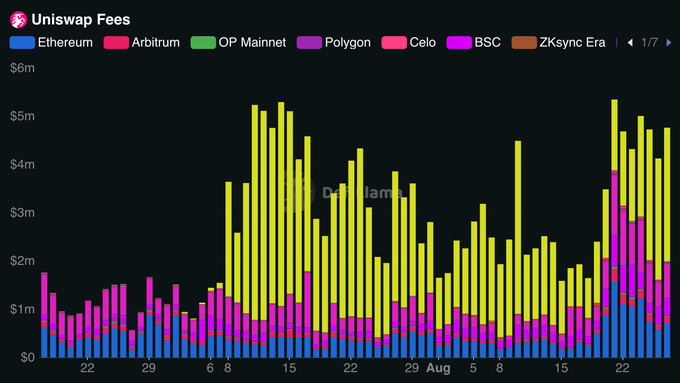The image size is (680, 383).
Task: Click the x-axis label 6
Action: click(210, 368)
